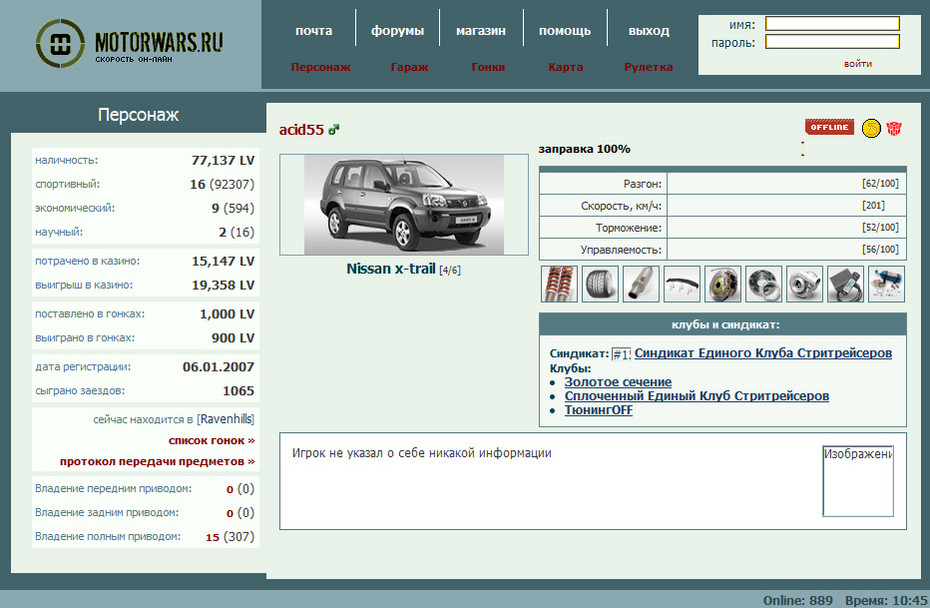
Task: Go to the Рулетка section
Action: click(x=648, y=67)
